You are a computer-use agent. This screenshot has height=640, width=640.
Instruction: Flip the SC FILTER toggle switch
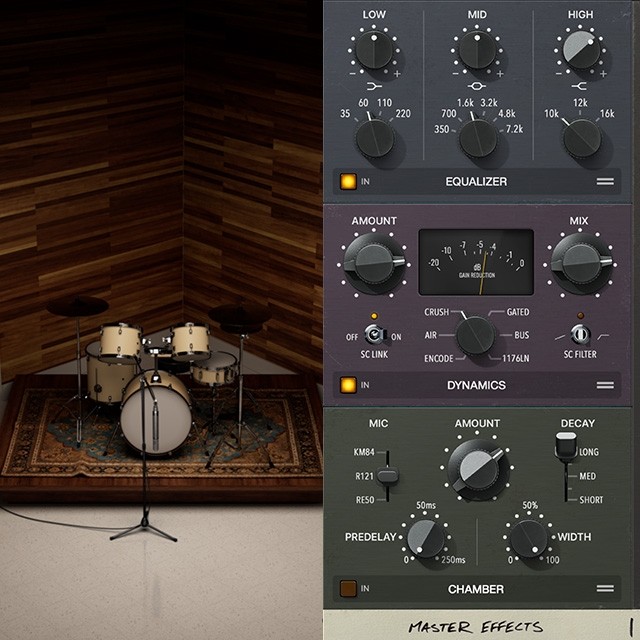click(x=580, y=335)
